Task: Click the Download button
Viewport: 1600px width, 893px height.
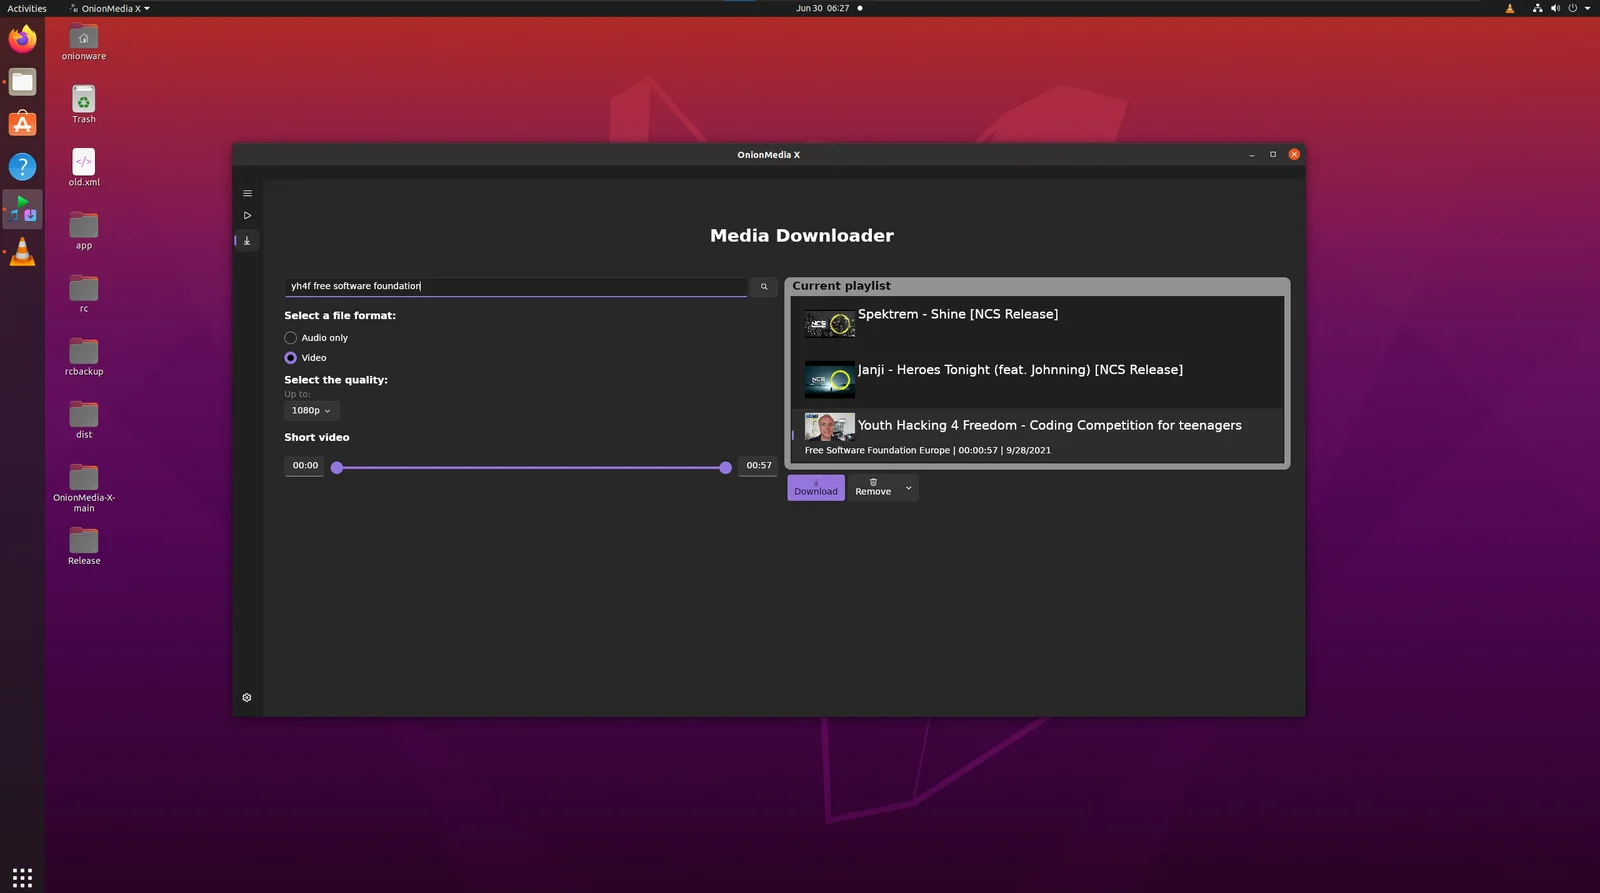Action: point(816,488)
